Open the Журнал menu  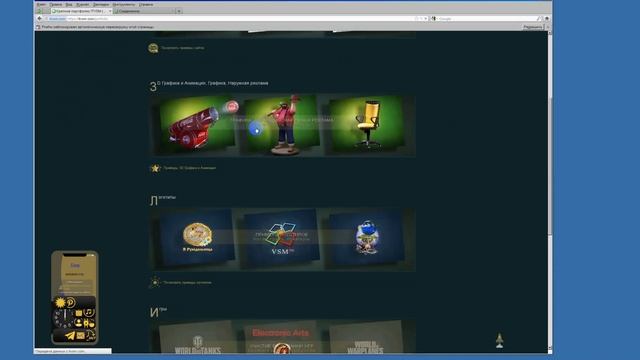(83, 4)
